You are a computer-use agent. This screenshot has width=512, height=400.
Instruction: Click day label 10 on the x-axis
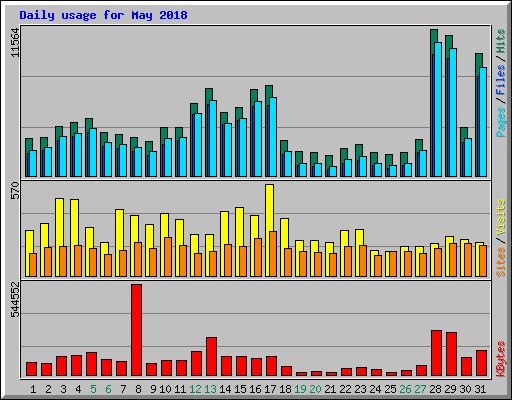[x=165, y=389]
